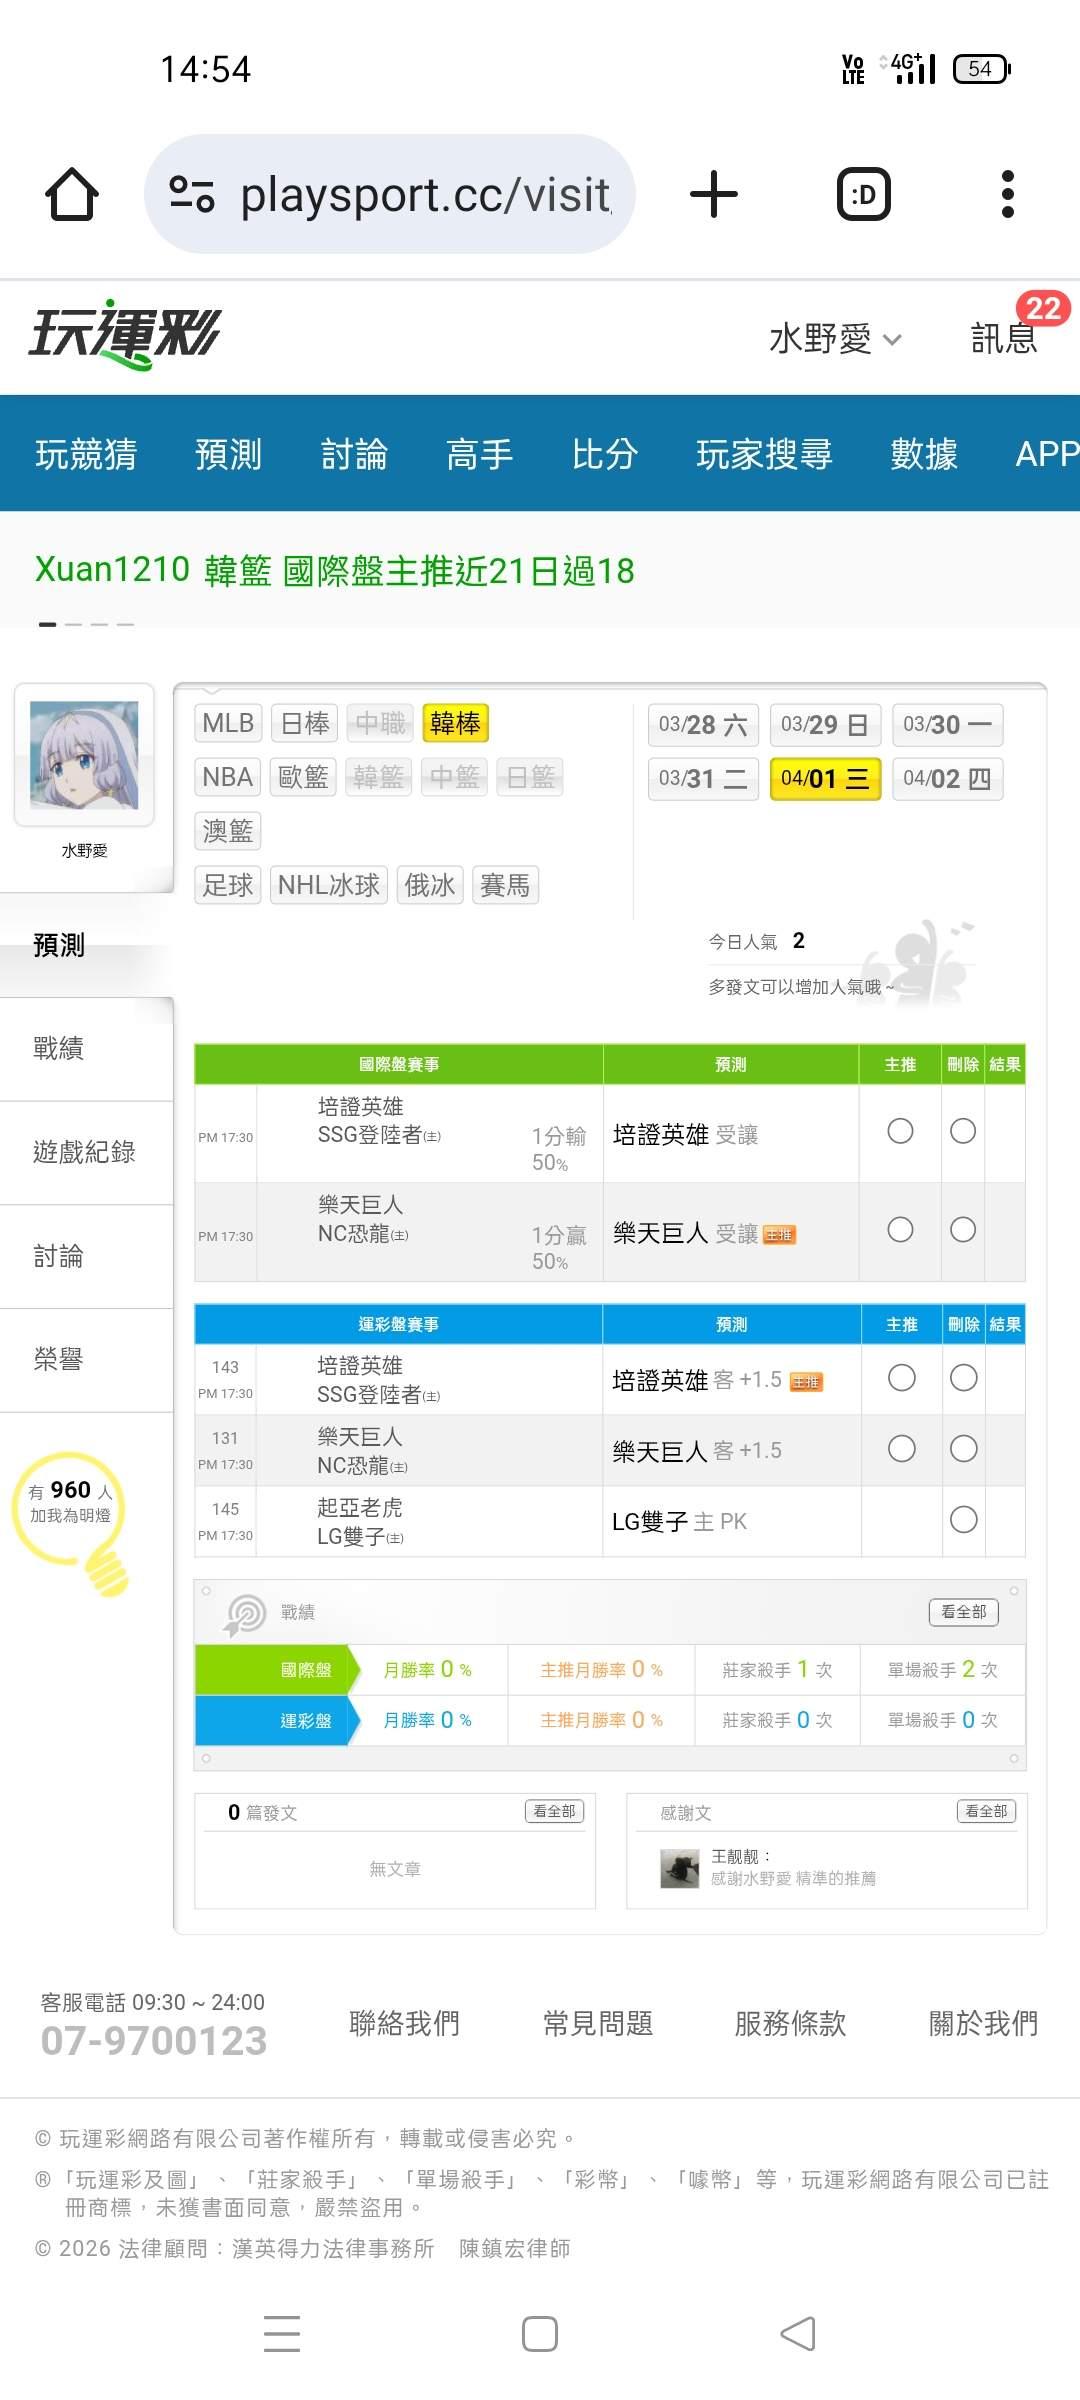The height and width of the screenshot is (2400, 1080).
Task: Open the tab switcher icon
Action: (864, 194)
